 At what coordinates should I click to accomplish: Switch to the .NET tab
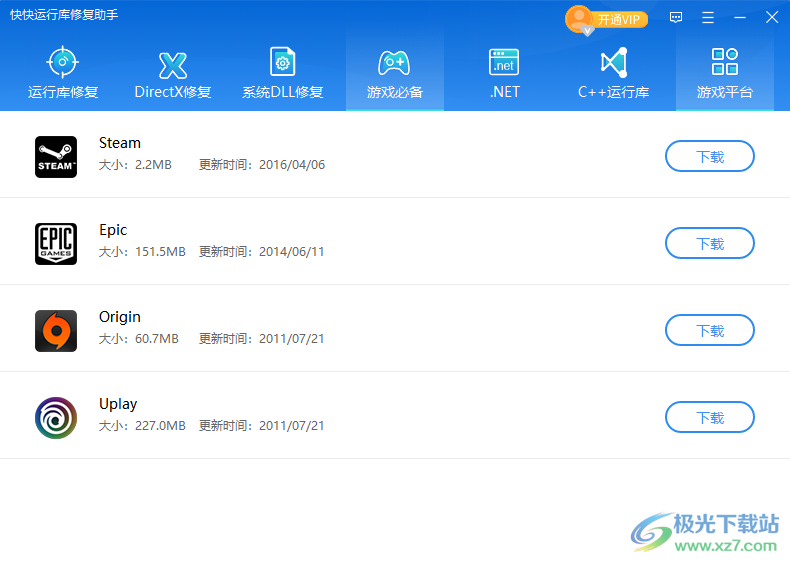[504, 73]
